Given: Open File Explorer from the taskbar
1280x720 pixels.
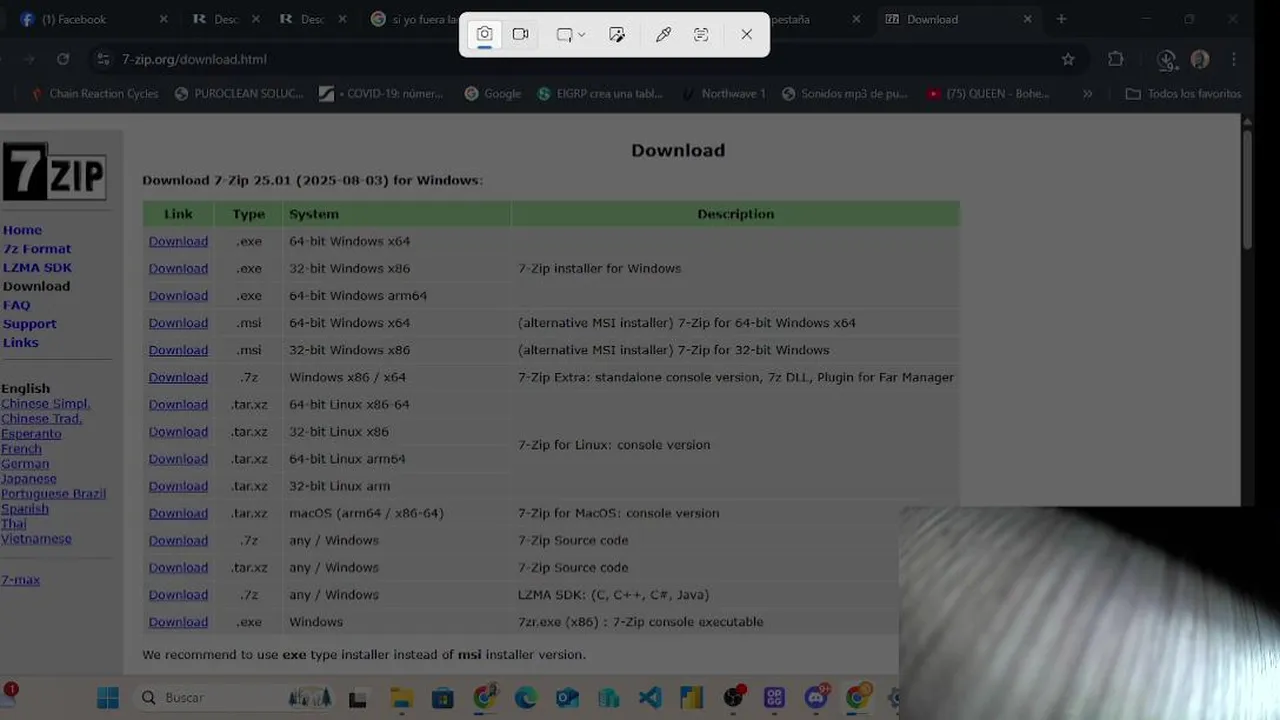Looking at the screenshot, I should [x=401, y=698].
